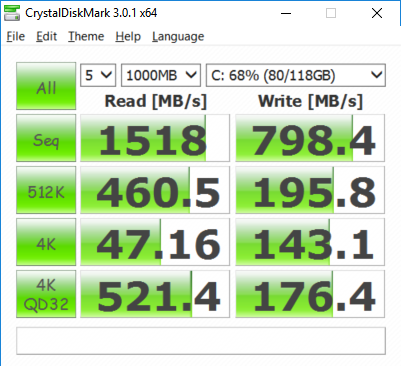
Task: Open the drive selector showing C: 68%
Action: (296, 75)
